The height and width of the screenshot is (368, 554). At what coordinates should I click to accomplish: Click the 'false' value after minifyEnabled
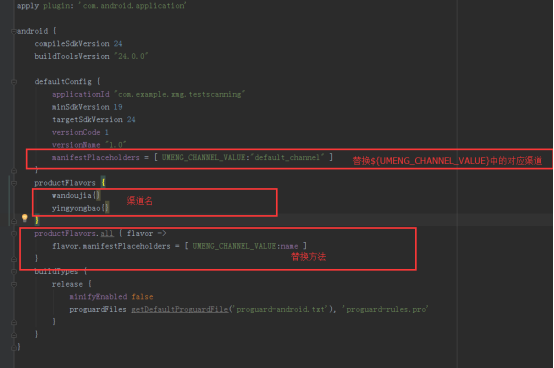pos(142,297)
